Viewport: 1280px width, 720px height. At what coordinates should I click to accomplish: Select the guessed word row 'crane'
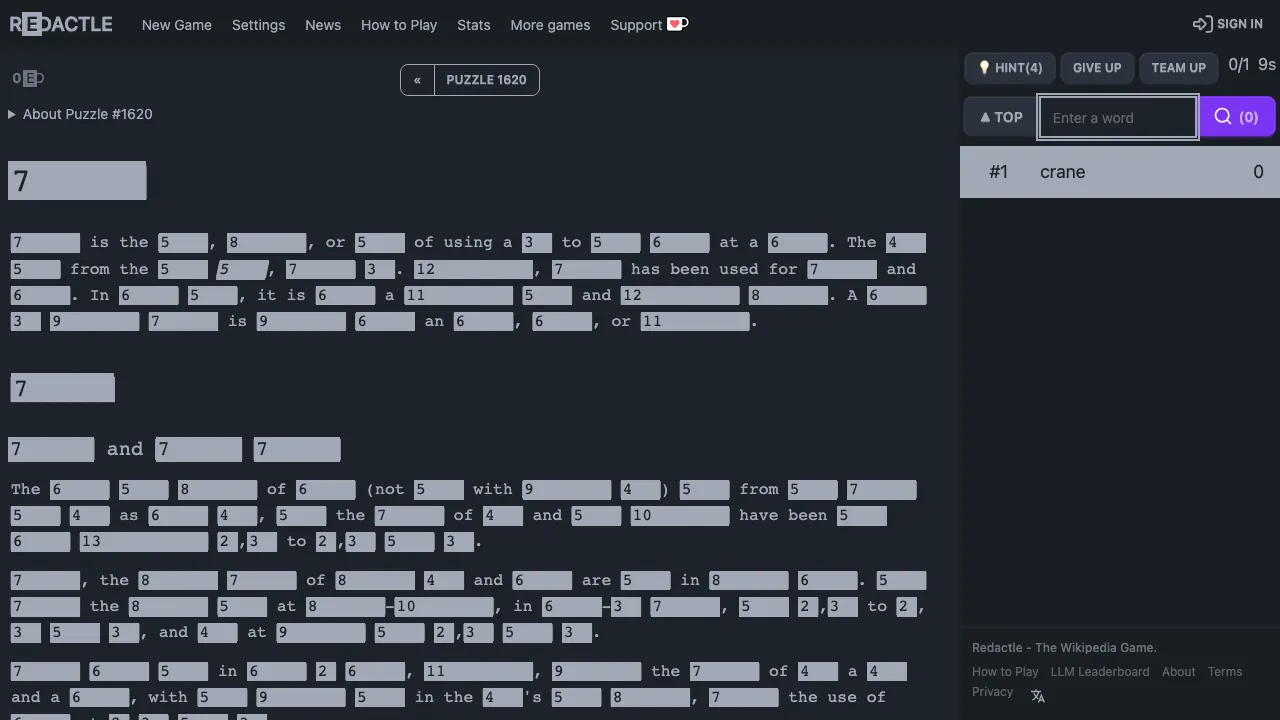click(x=1120, y=172)
